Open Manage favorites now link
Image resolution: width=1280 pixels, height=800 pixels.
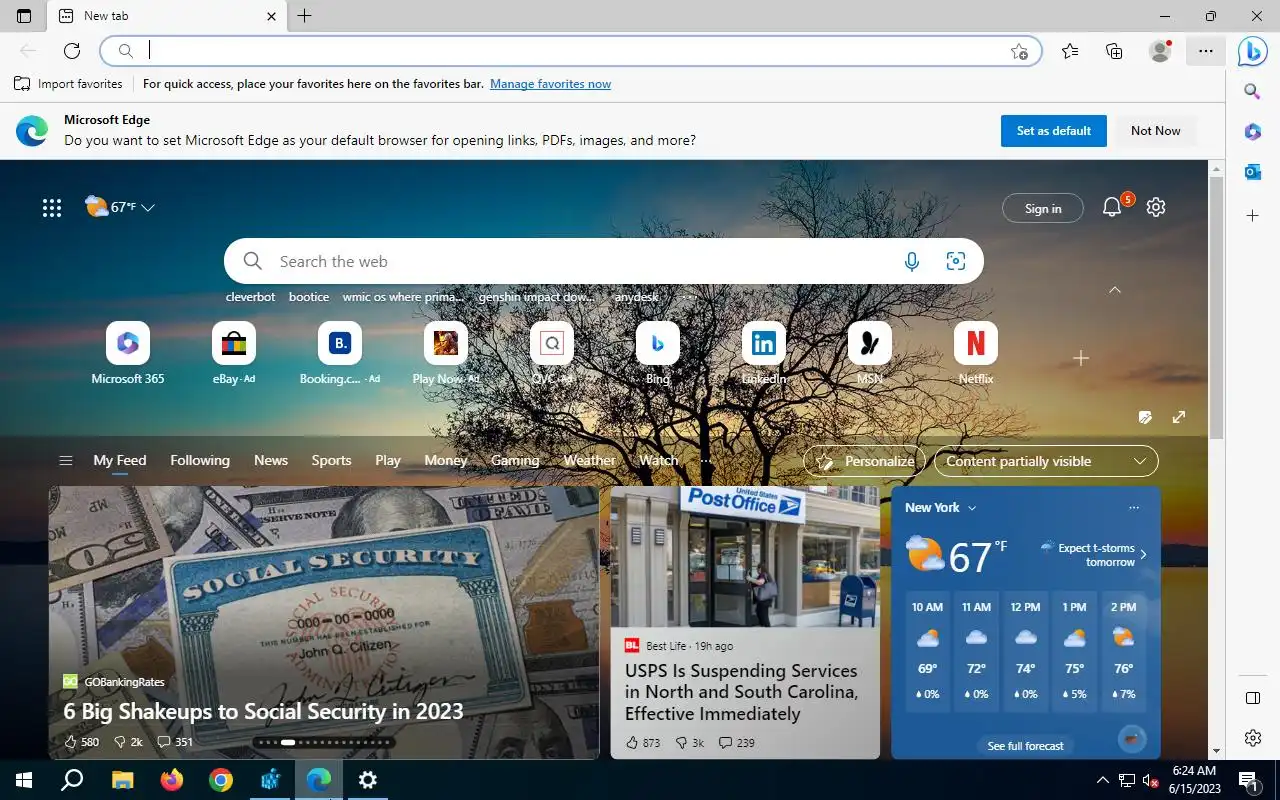[550, 84]
